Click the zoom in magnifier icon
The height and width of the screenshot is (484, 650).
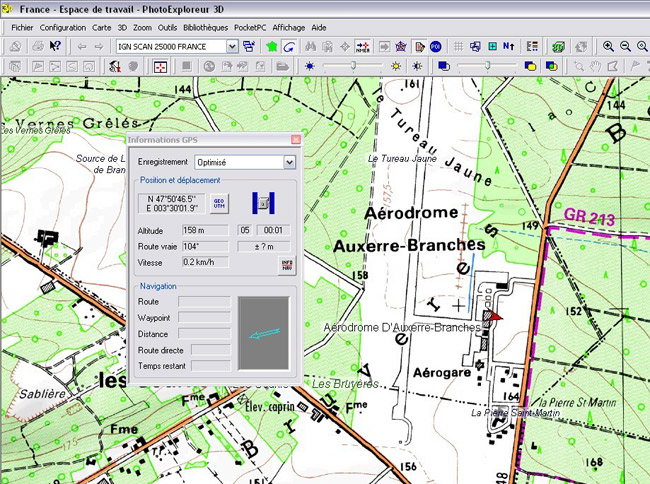[608, 46]
